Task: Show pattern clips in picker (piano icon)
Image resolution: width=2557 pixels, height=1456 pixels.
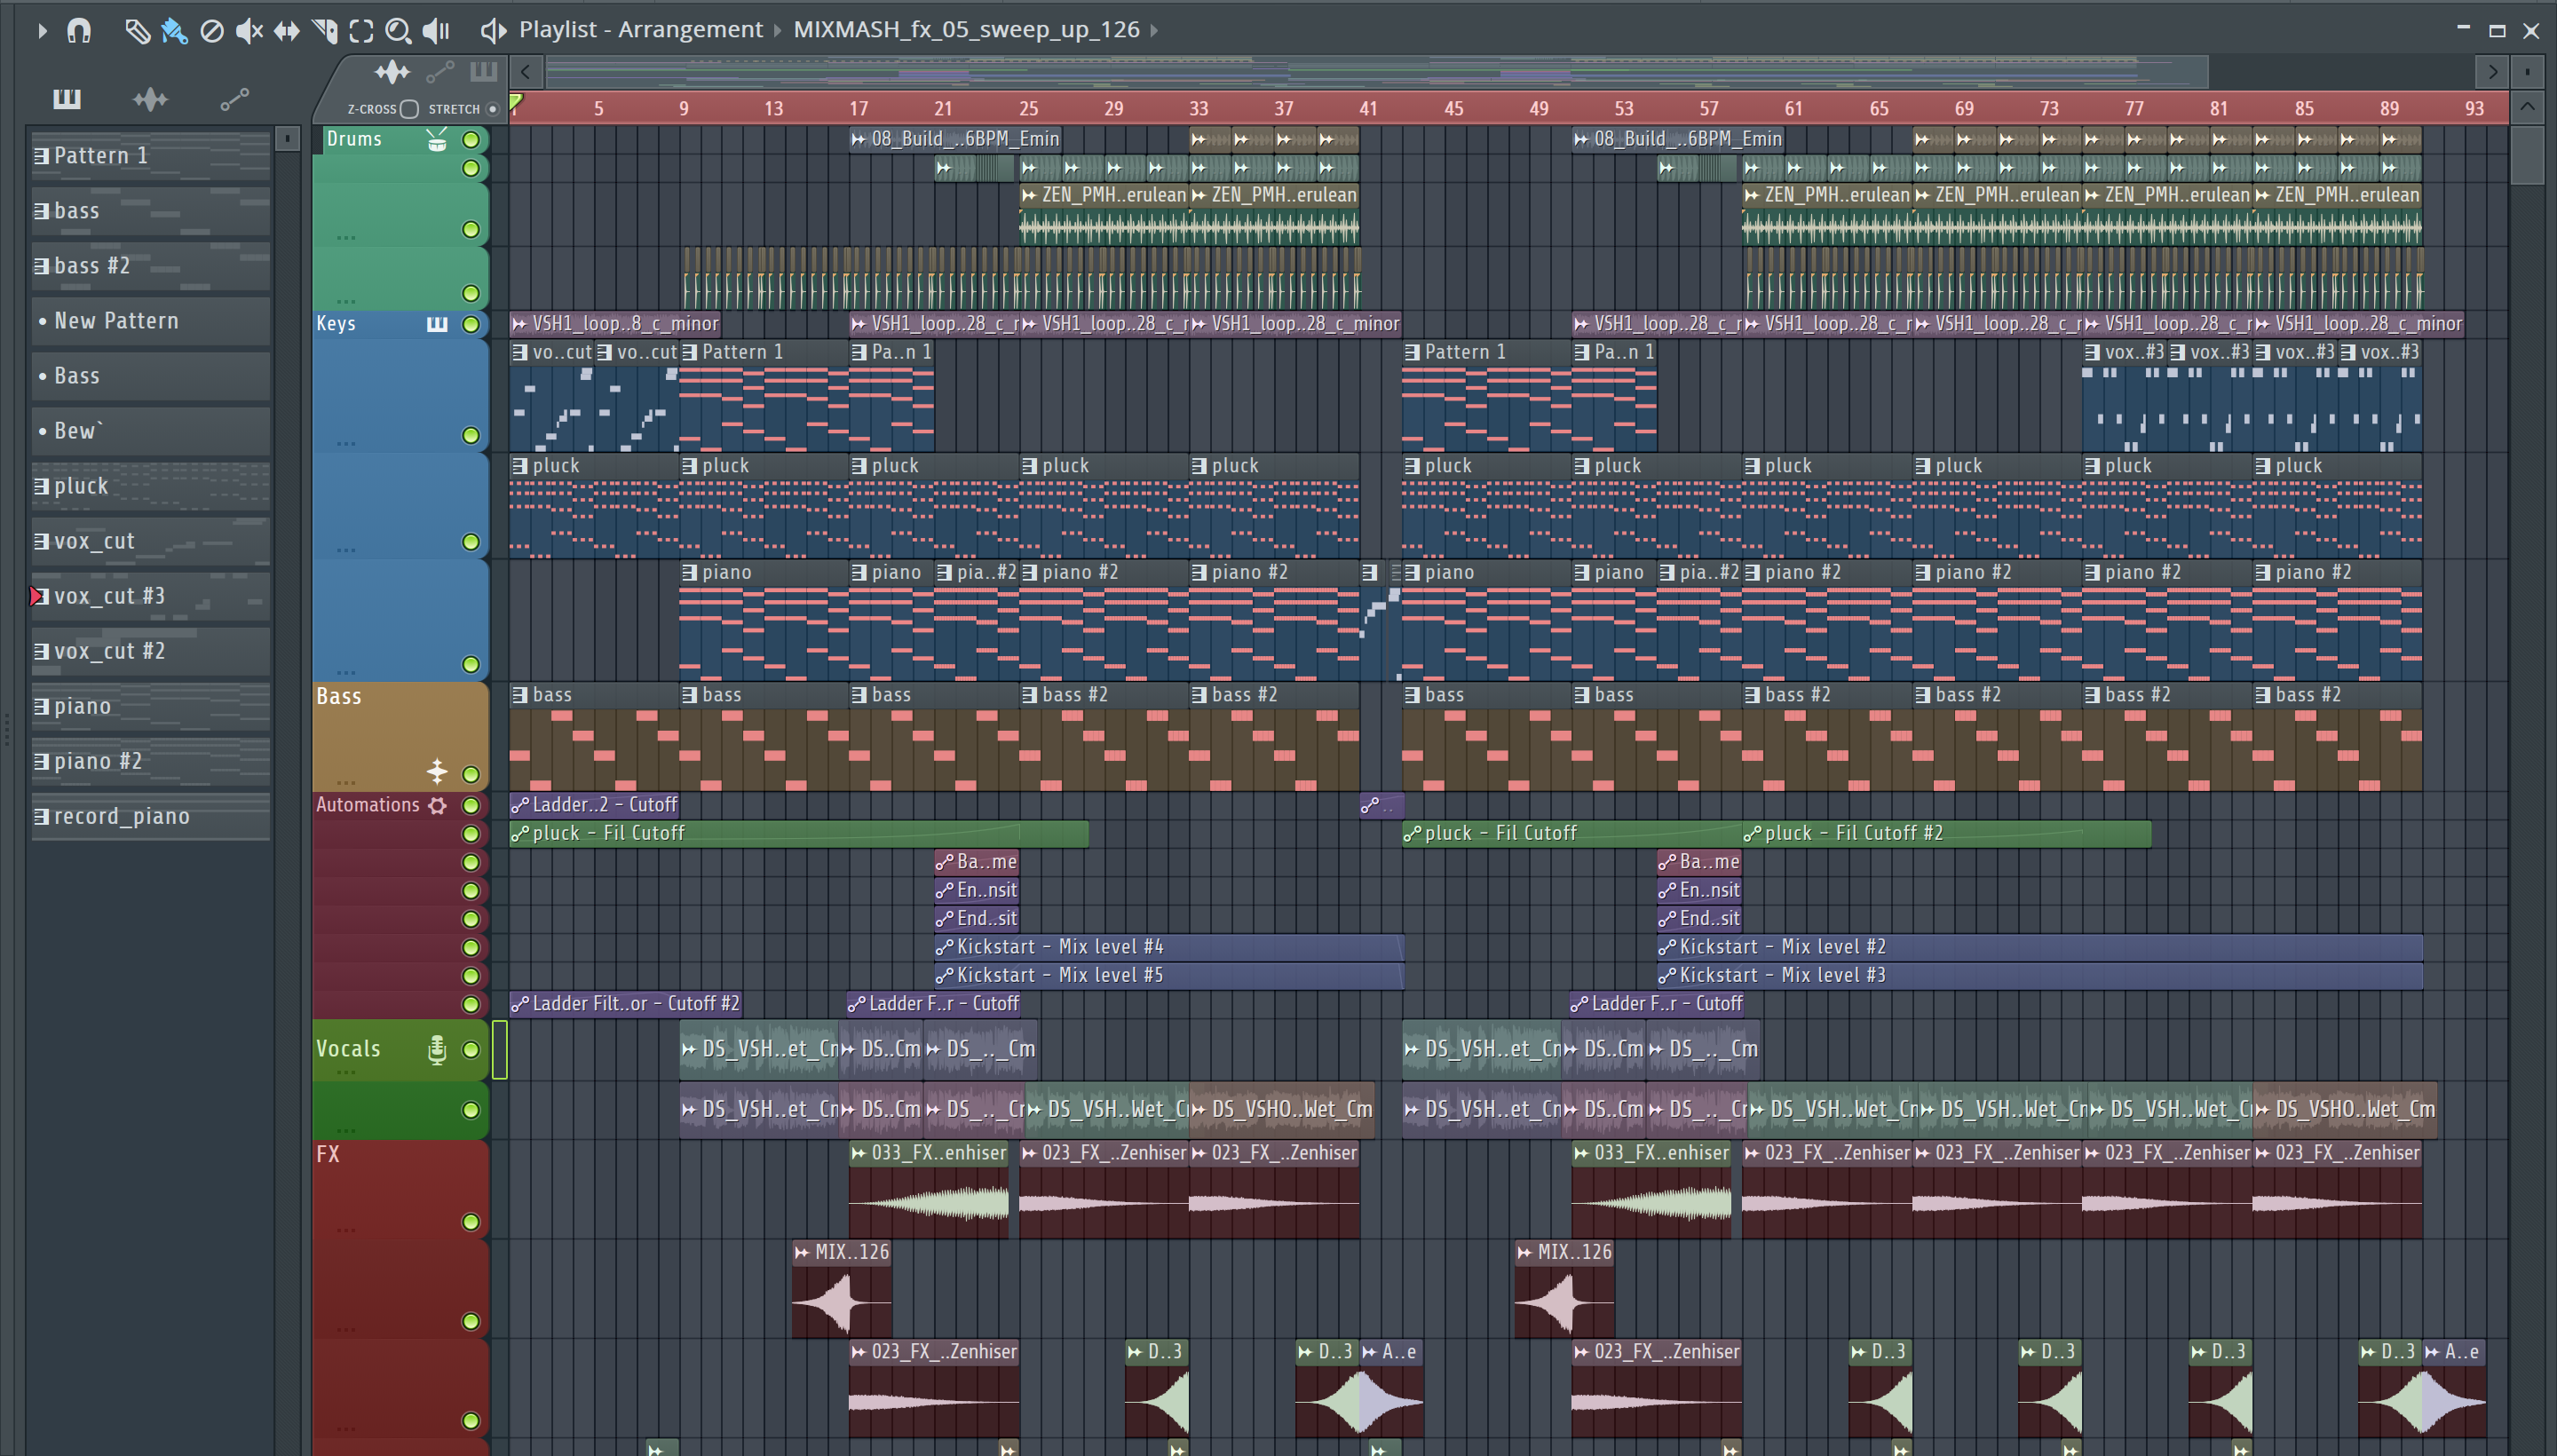Action: [x=67, y=98]
